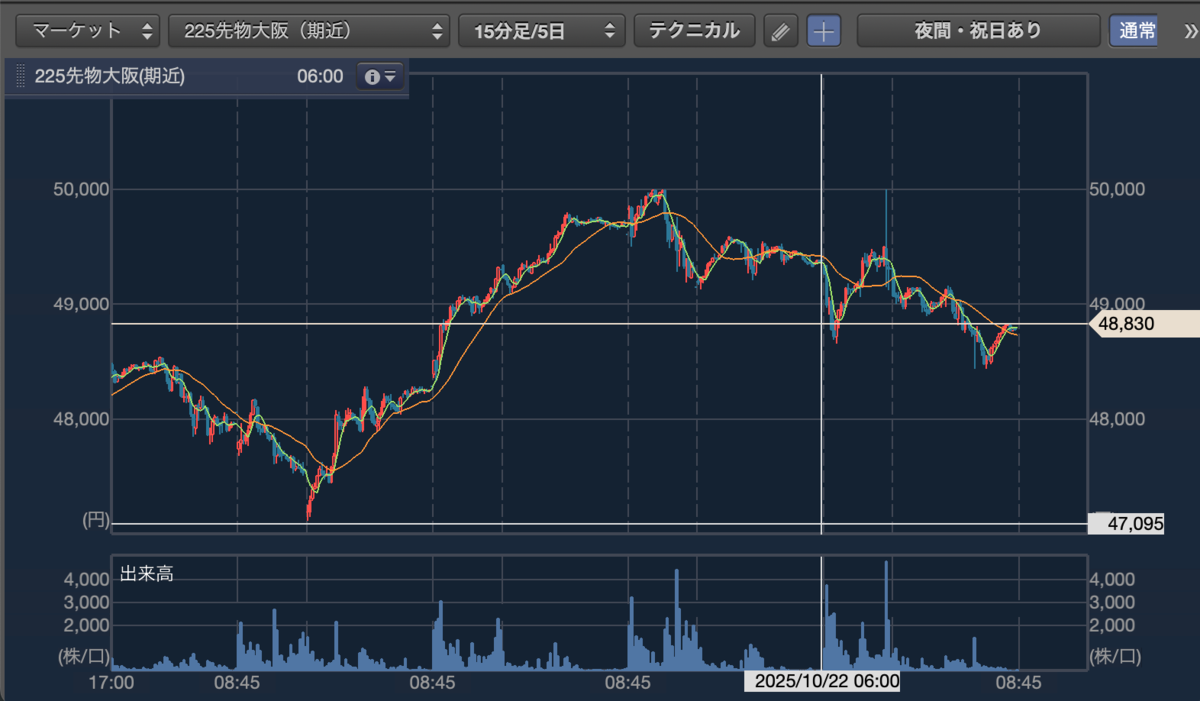
Task: Open the info dropdown beside 06:00
Action: tap(381, 77)
